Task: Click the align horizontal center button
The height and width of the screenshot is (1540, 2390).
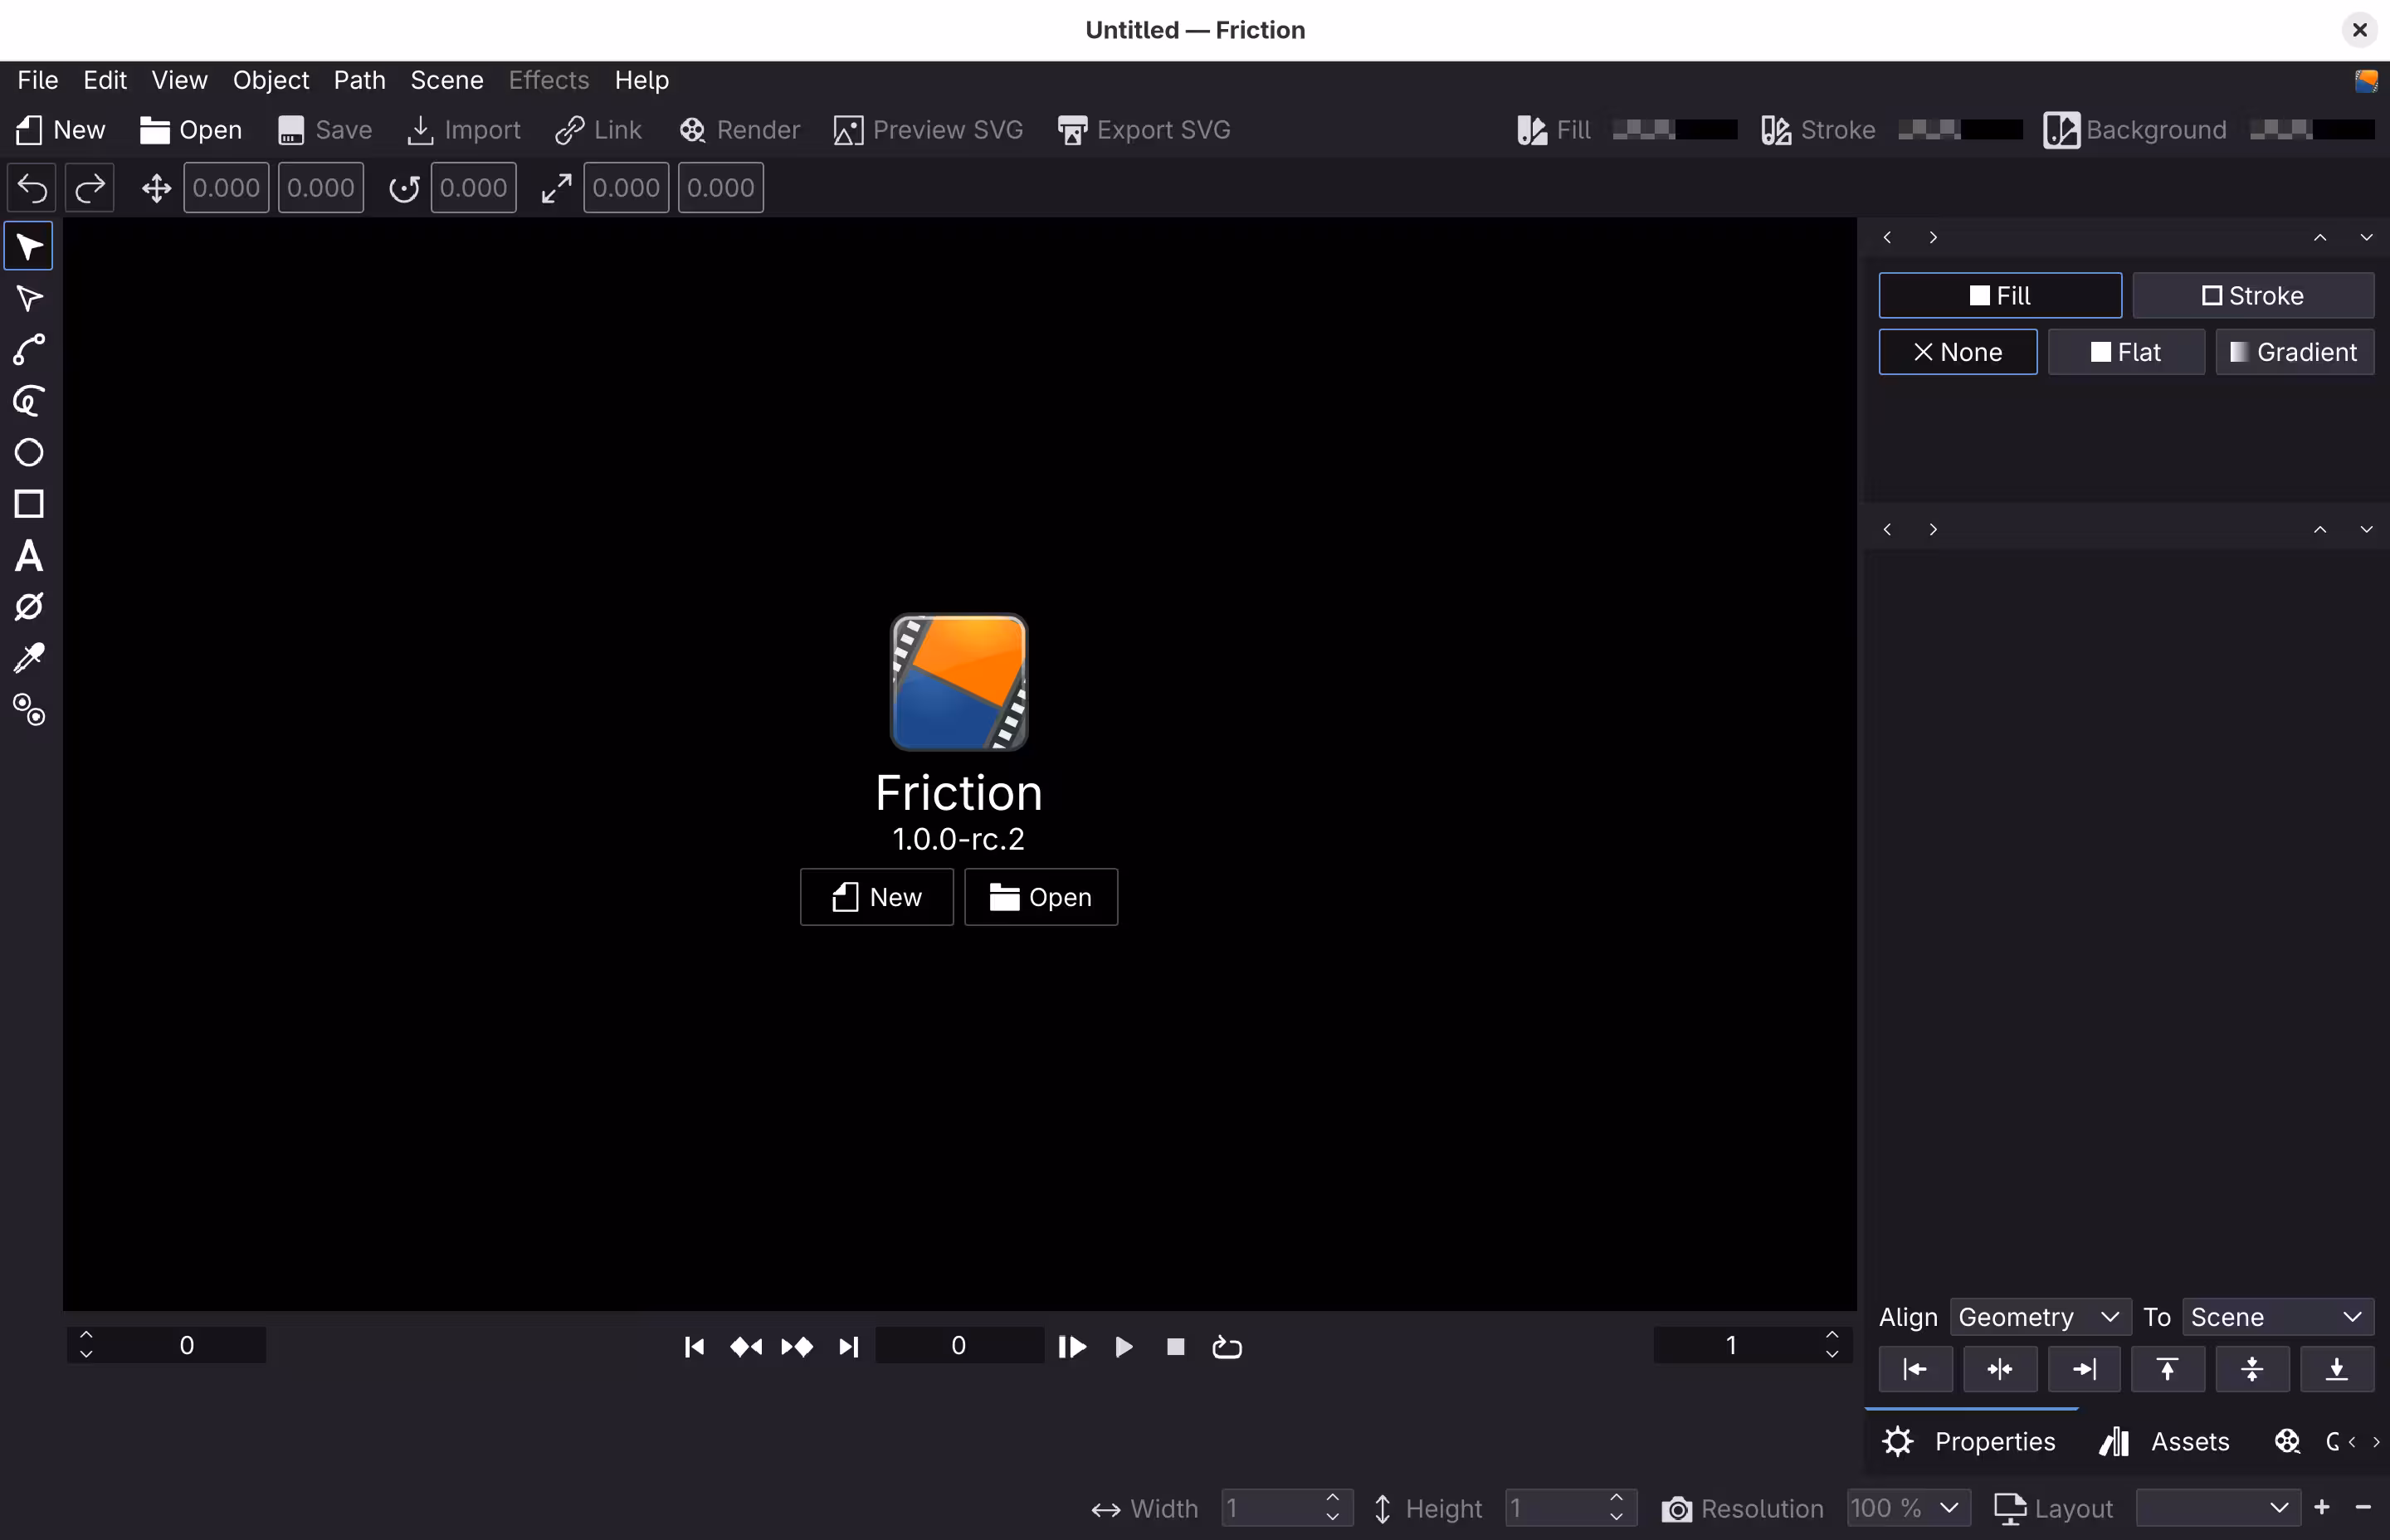Action: [x=2000, y=1368]
